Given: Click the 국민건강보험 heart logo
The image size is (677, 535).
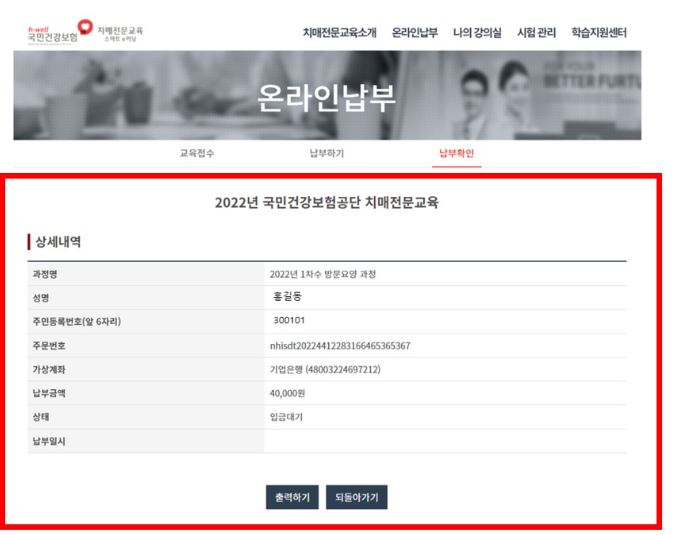Looking at the screenshot, I should (x=60, y=32).
